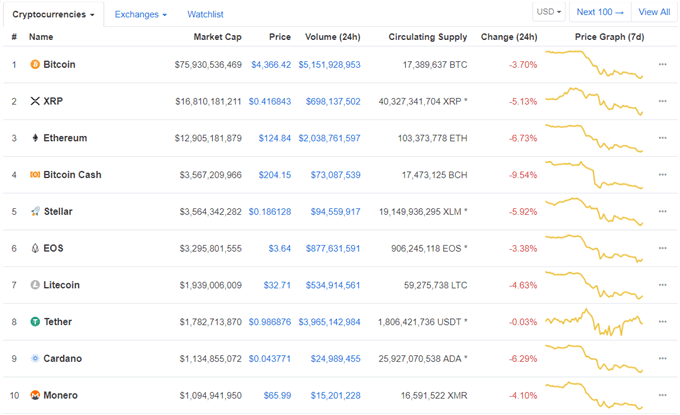Go to Next 100 cryptocurrencies
680x415 pixels.
600,12
